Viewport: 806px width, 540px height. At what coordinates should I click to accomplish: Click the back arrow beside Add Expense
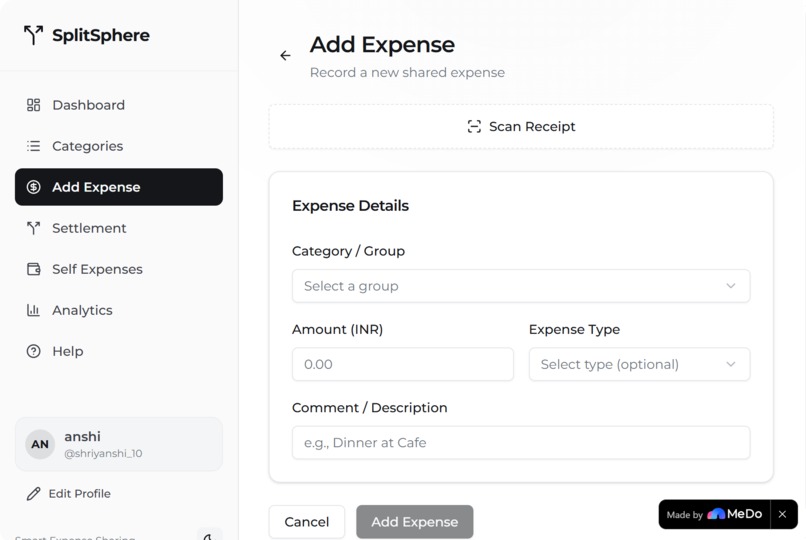(285, 55)
